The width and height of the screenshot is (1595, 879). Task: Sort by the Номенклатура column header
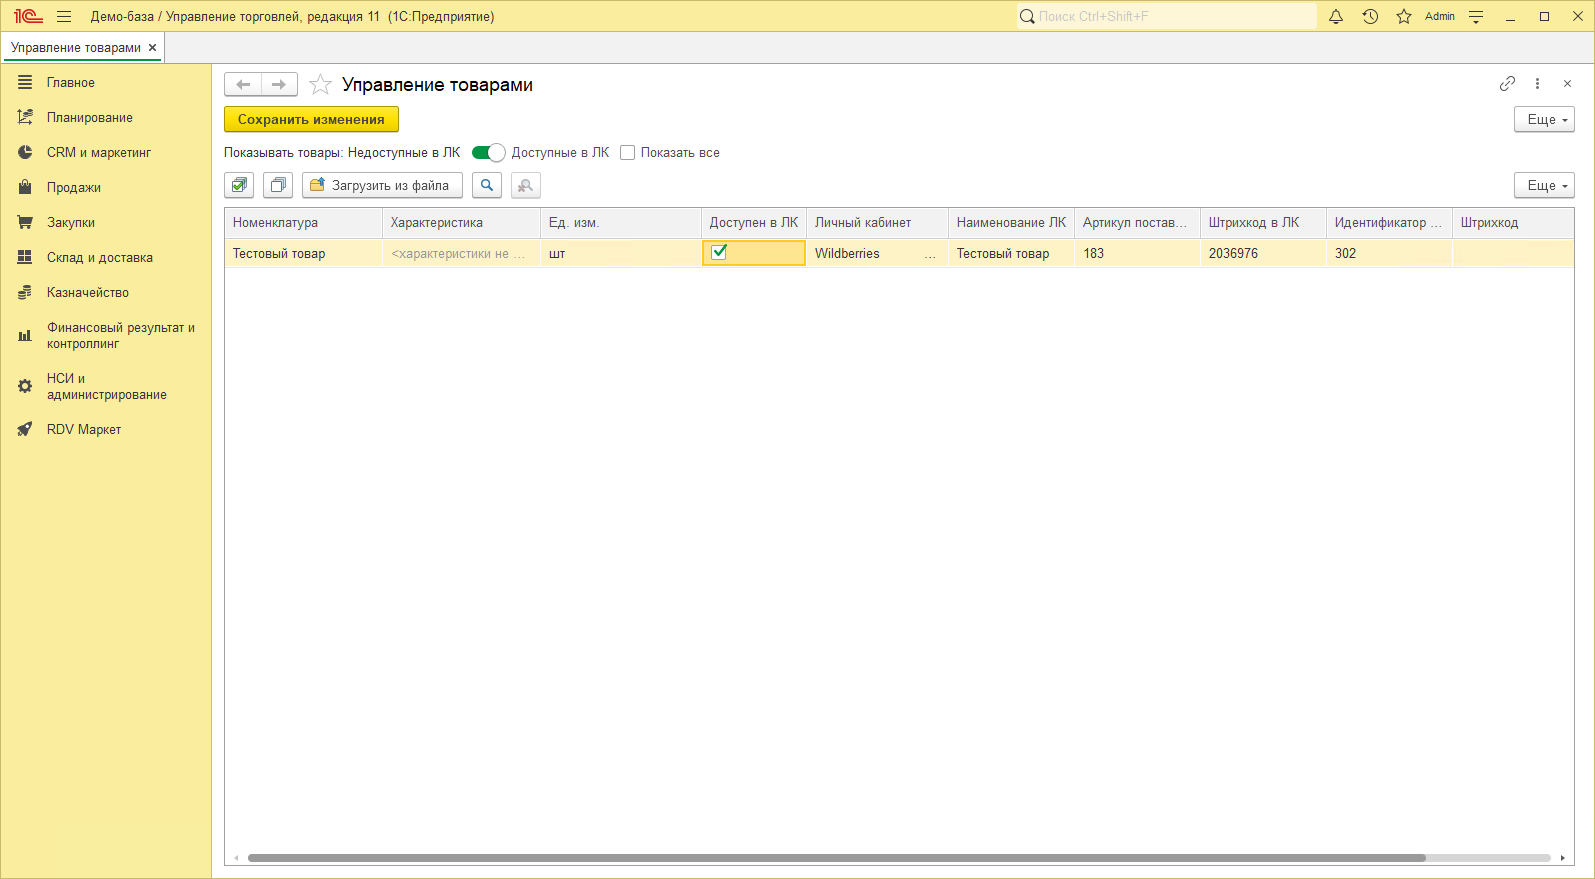[303, 223]
